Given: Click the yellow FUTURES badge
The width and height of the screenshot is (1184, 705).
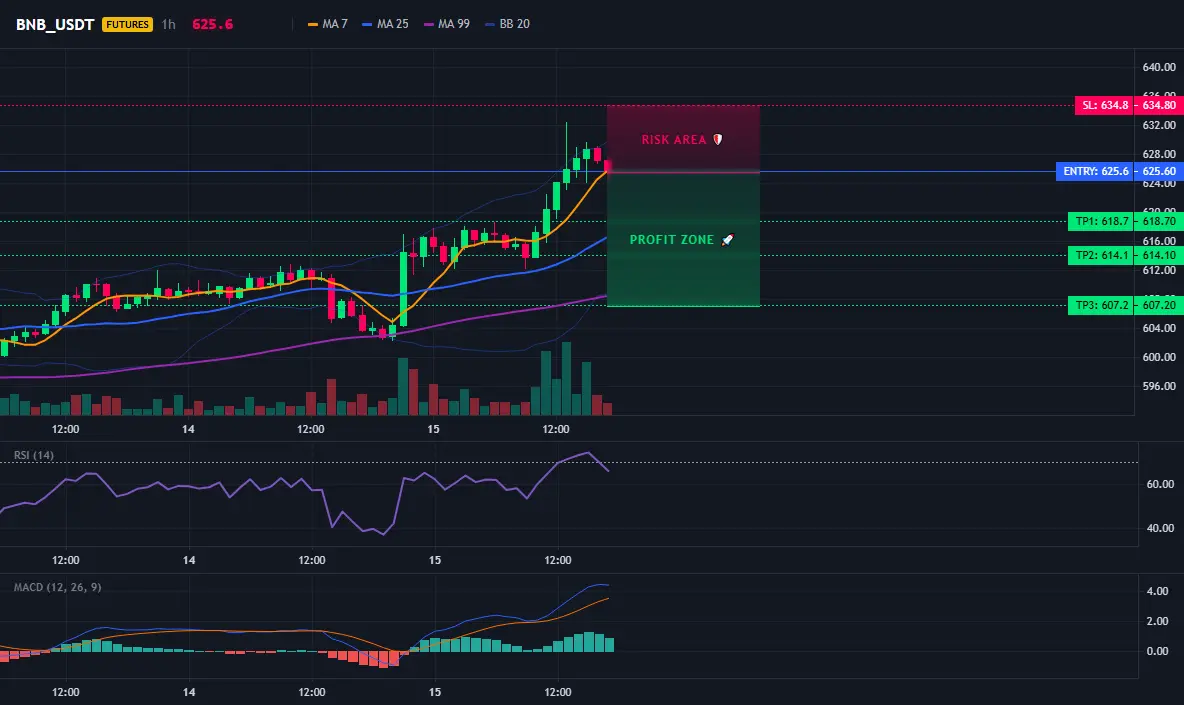Looking at the screenshot, I should [128, 24].
